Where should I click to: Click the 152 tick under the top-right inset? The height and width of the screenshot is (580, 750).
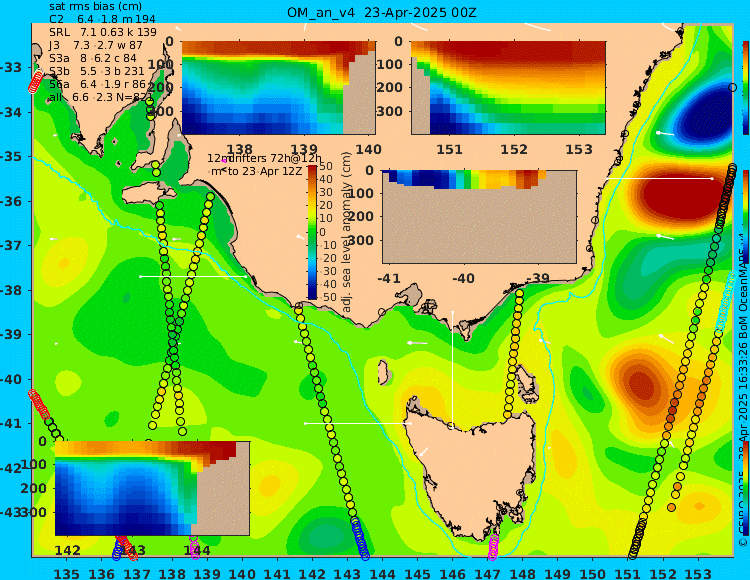coord(514,150)
